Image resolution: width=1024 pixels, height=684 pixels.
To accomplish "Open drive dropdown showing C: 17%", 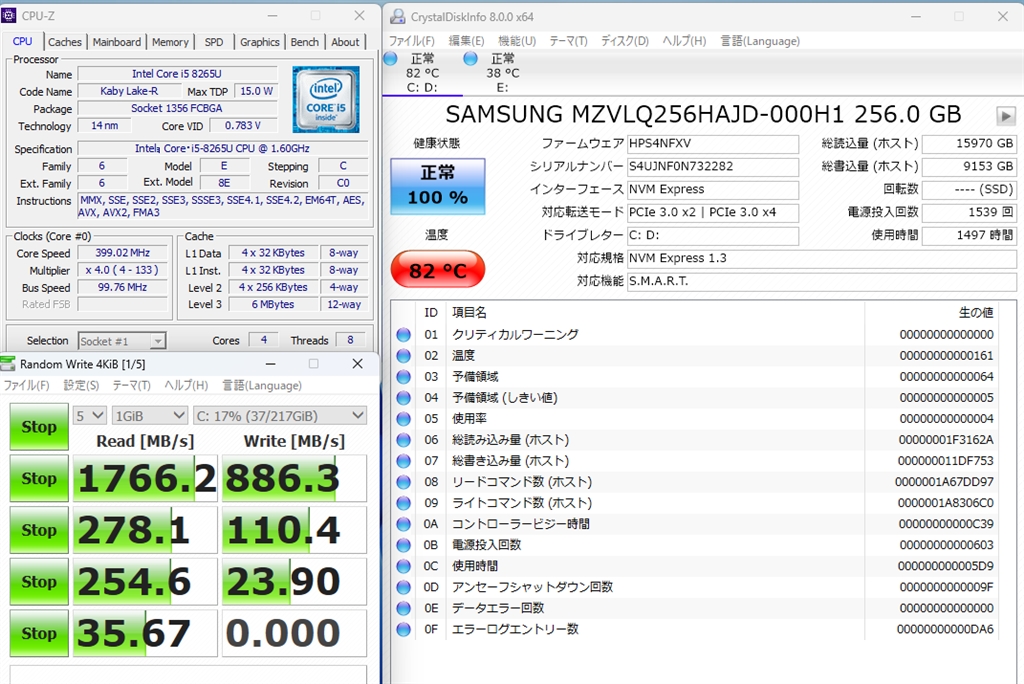I will pos(280,415).
